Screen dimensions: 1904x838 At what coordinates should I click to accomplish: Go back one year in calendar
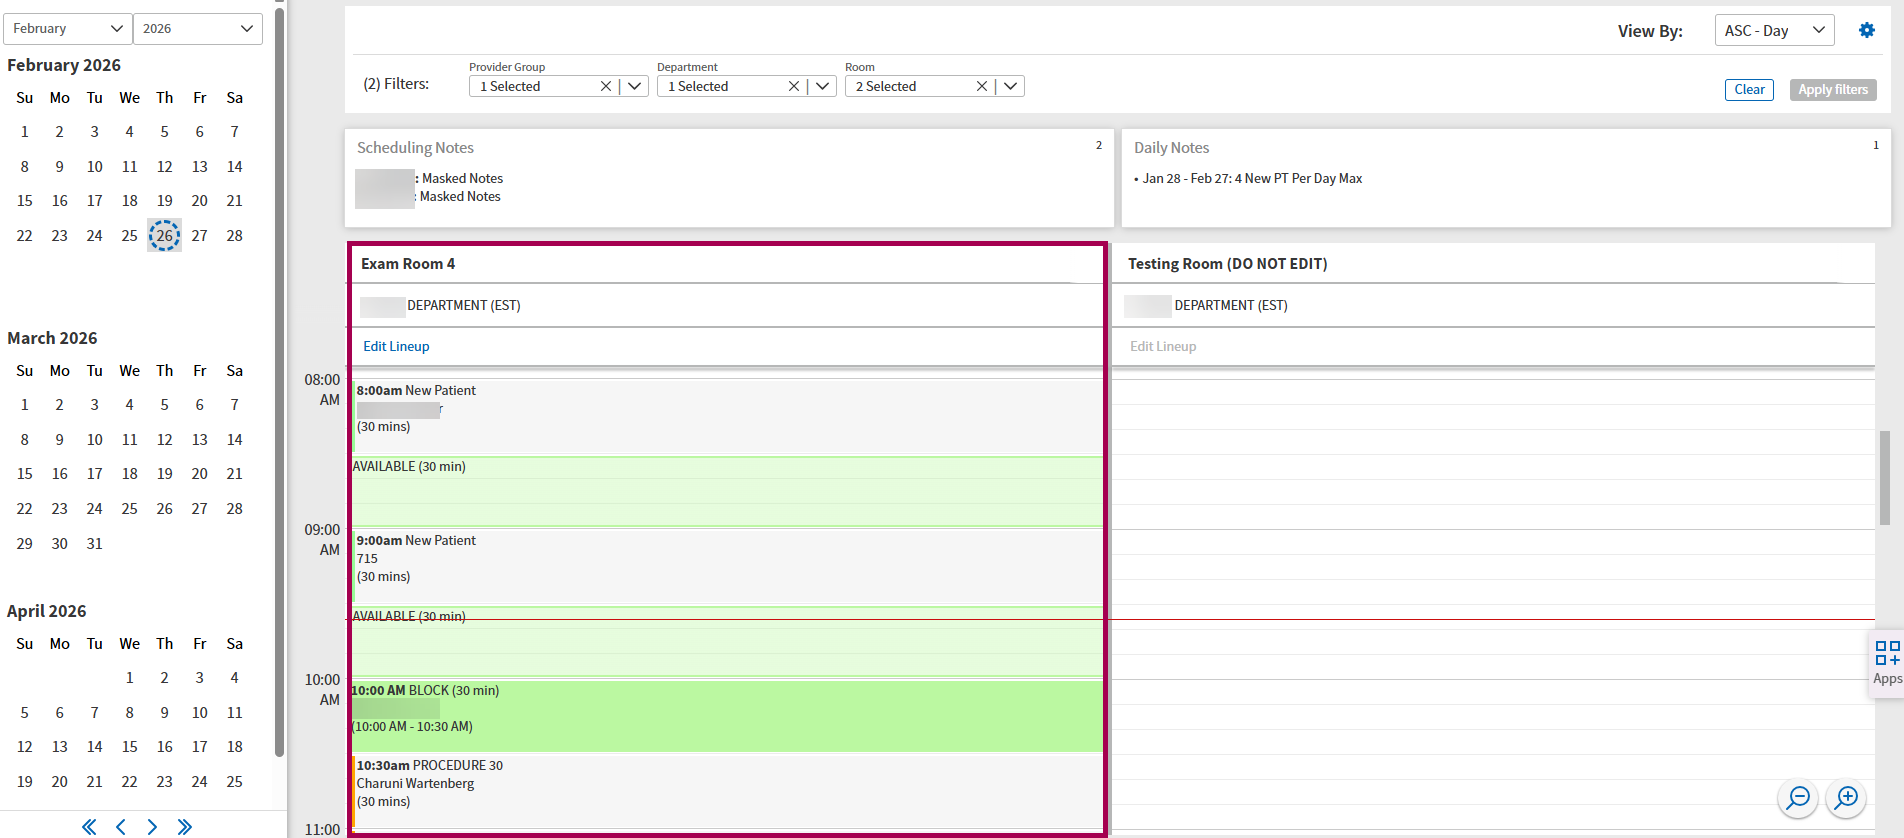pyautogui.click(x=89, y=826)
